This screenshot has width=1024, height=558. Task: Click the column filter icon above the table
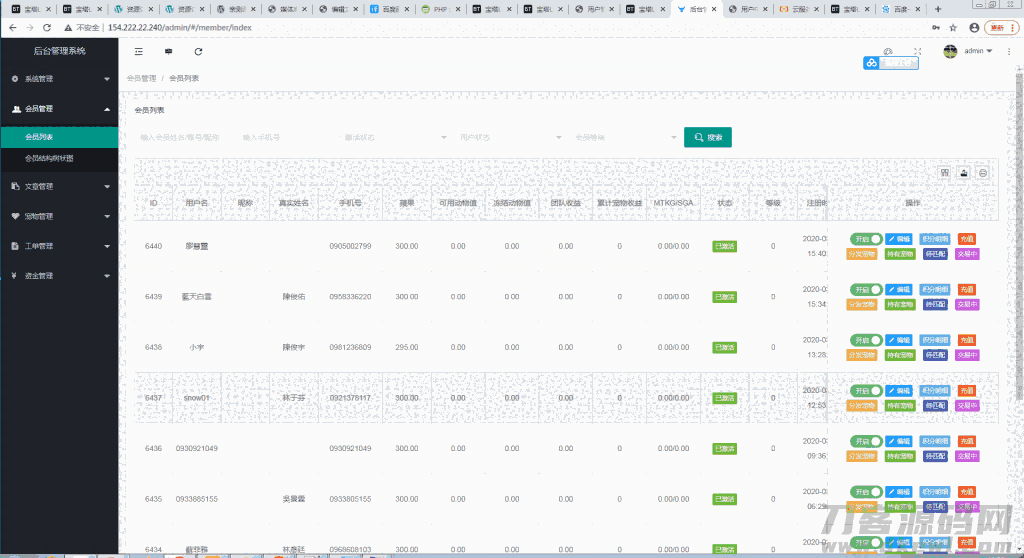[943, 173]
